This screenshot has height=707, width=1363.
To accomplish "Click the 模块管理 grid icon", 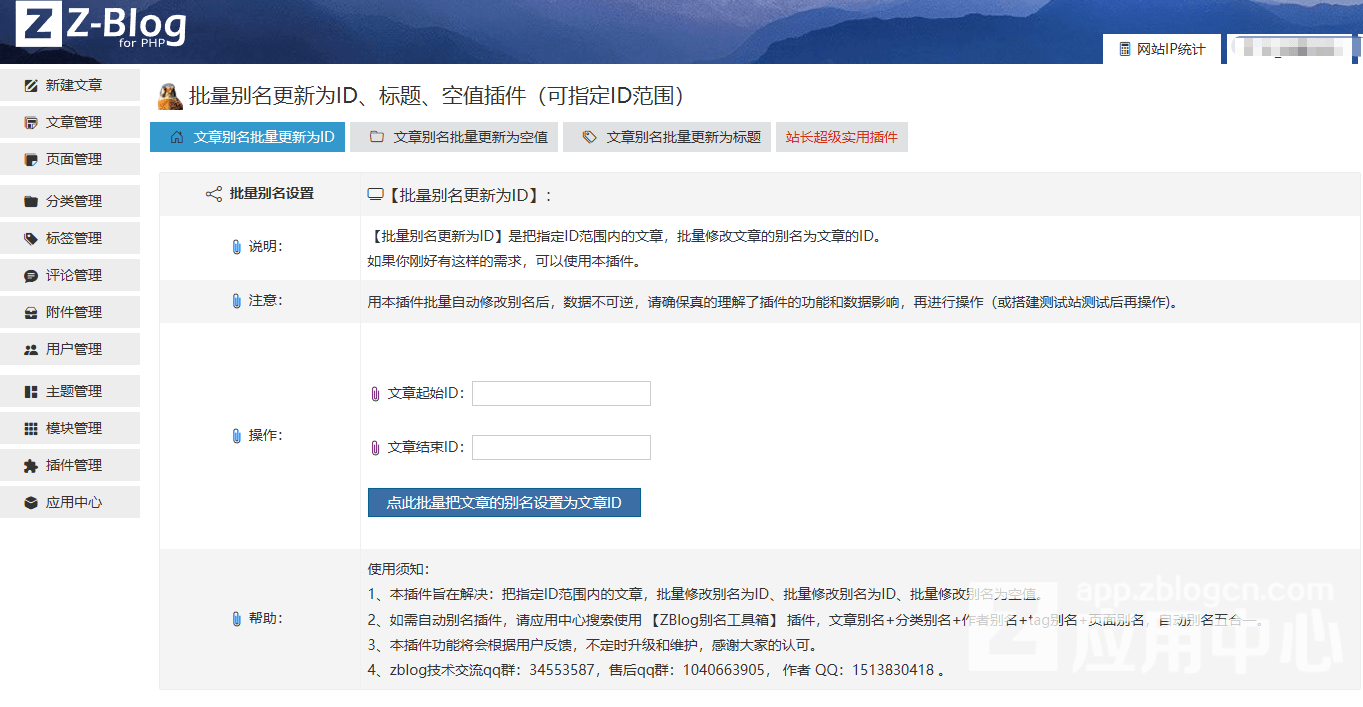I will pyautogui.click(x=31, y=429).
